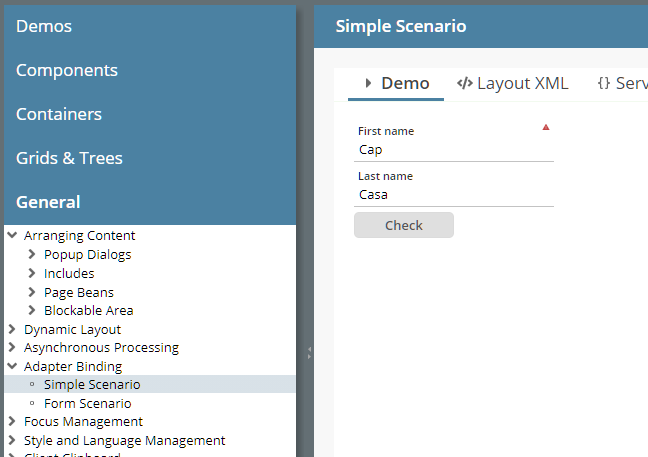Collapse the Adapter Binding node
Viewport: 648px width, 457px height.
[x=12, y=367]
